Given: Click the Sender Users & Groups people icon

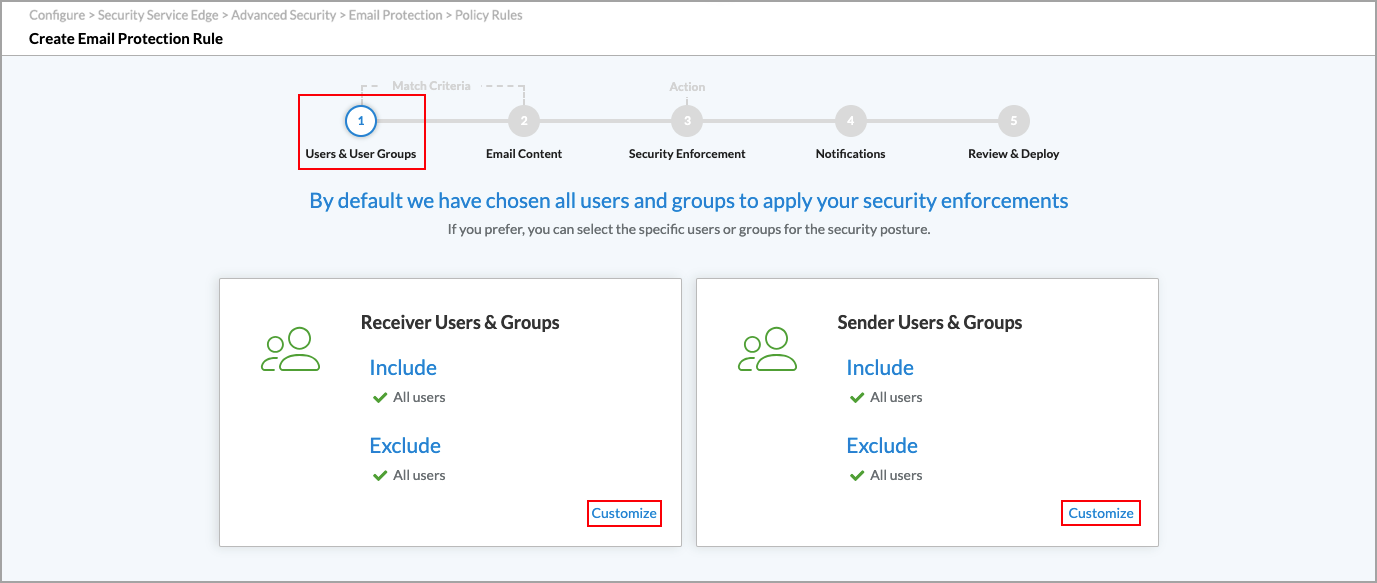Looking at the screenshot, I should (x=769, y=350).
